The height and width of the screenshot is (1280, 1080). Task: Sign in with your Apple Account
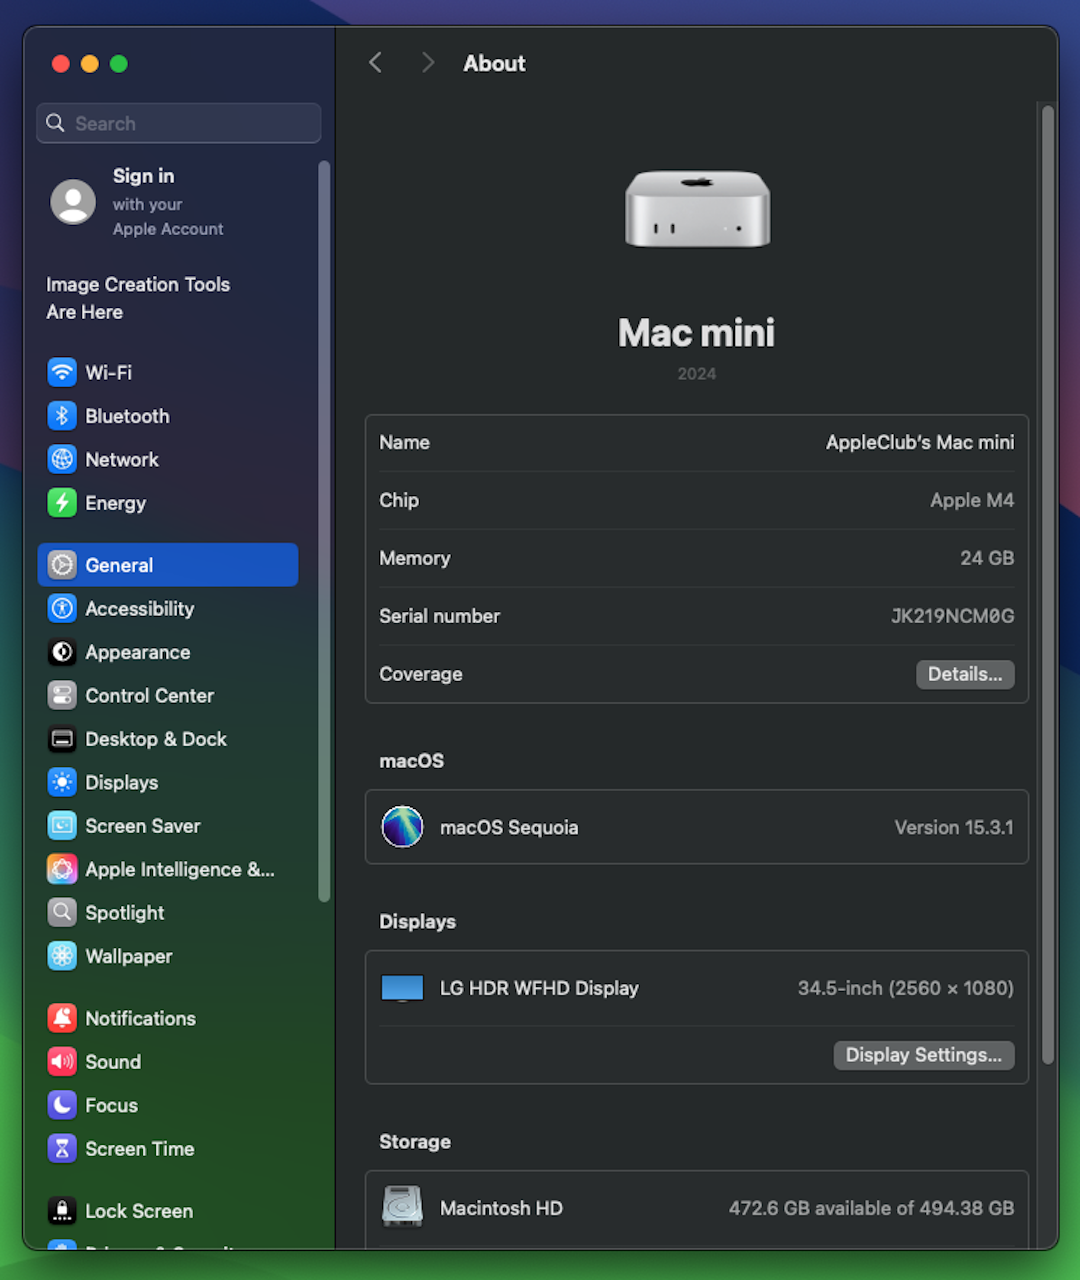click(168, 202)
